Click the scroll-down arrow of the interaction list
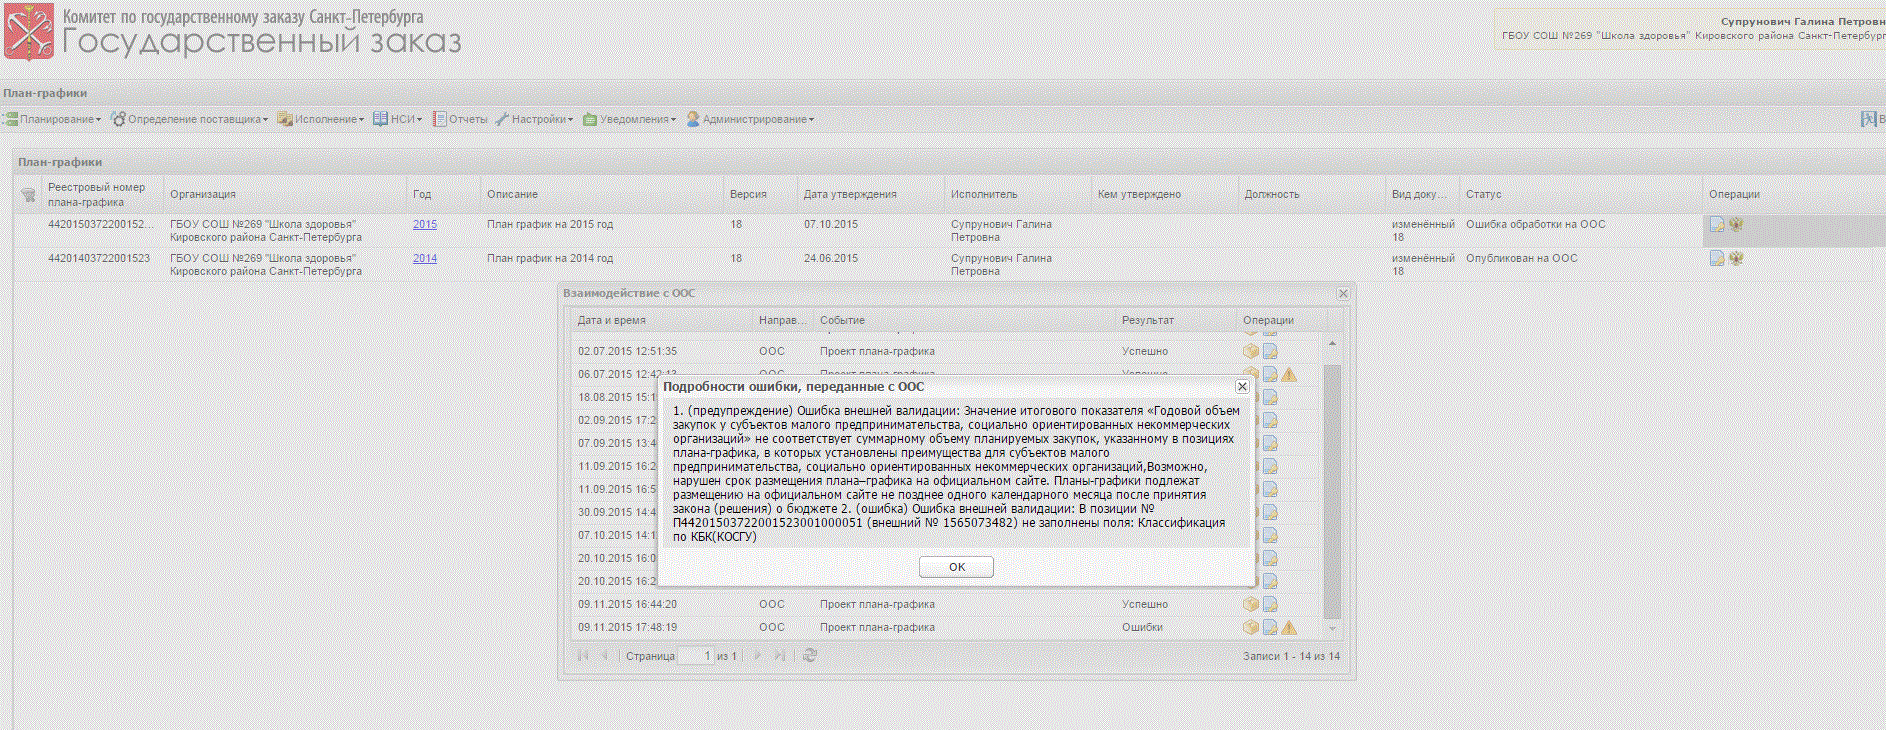1886x730 pixels. 1332,628
